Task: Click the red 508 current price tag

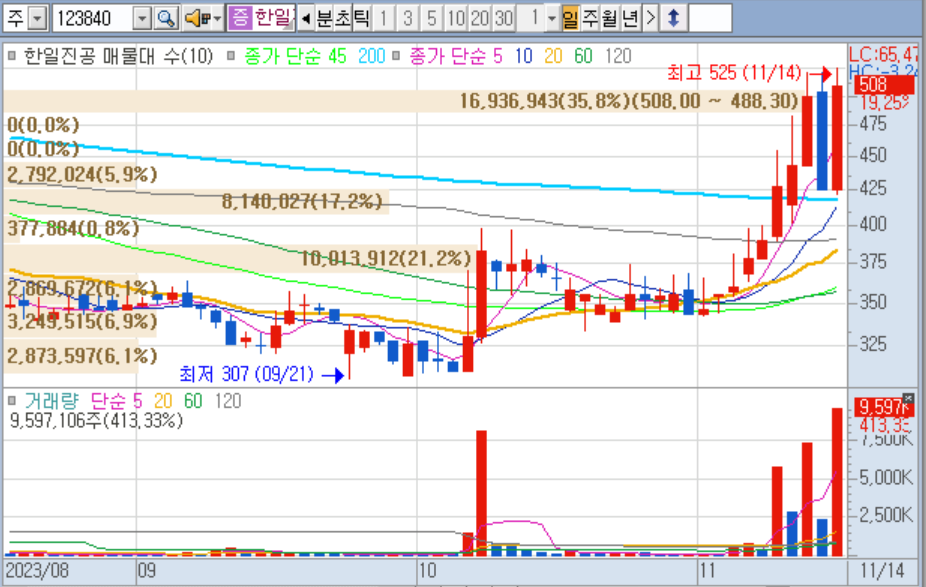Action: point(884,85)
